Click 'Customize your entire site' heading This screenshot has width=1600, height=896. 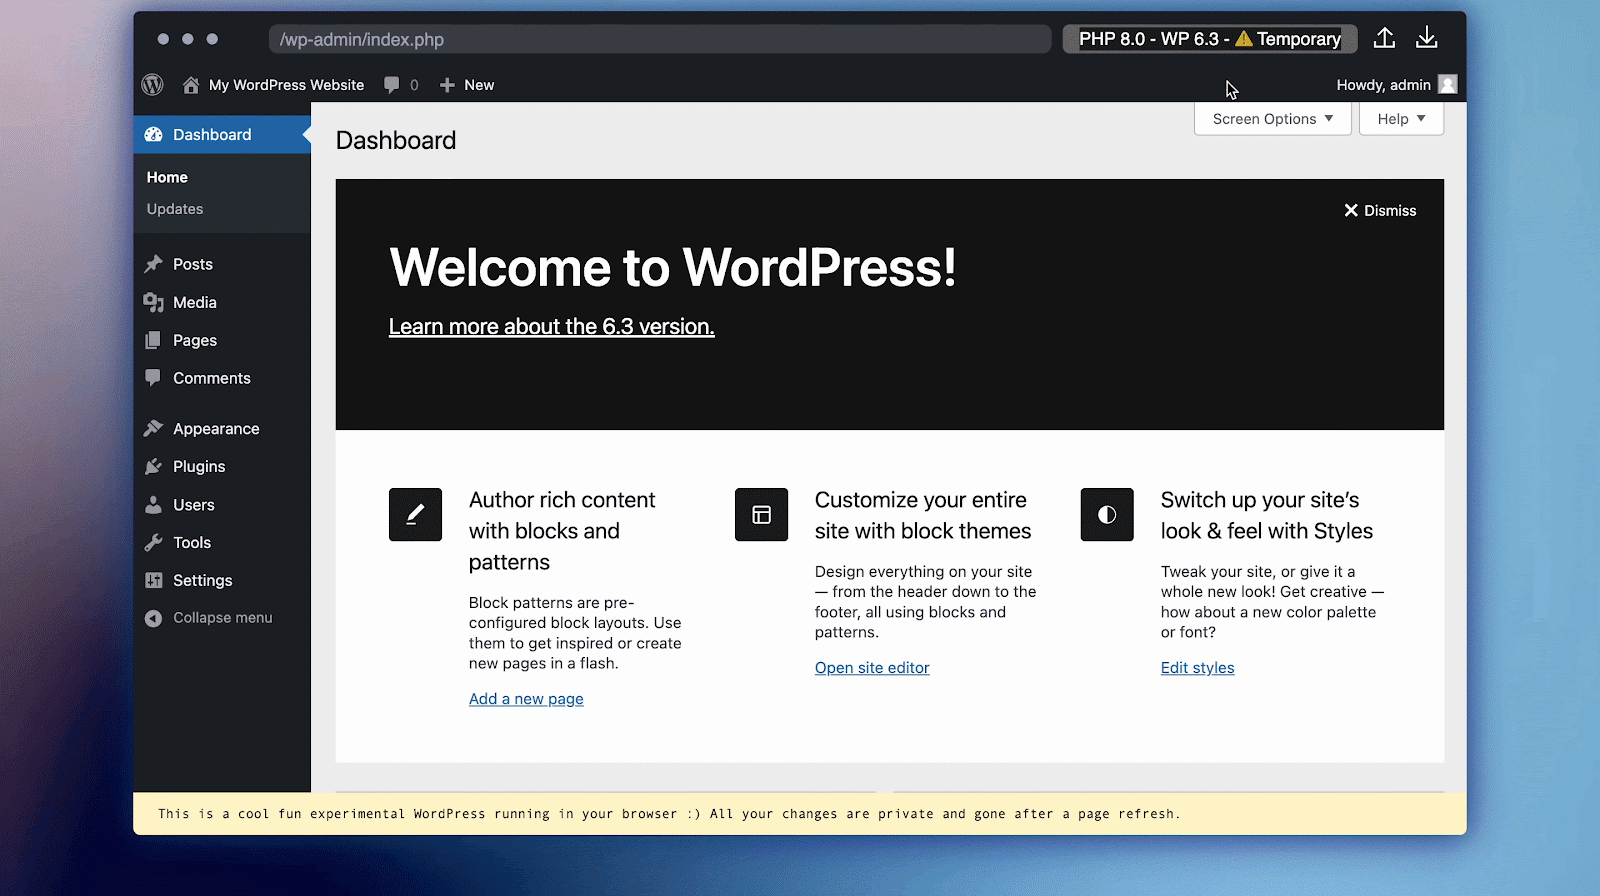(923, 515)
